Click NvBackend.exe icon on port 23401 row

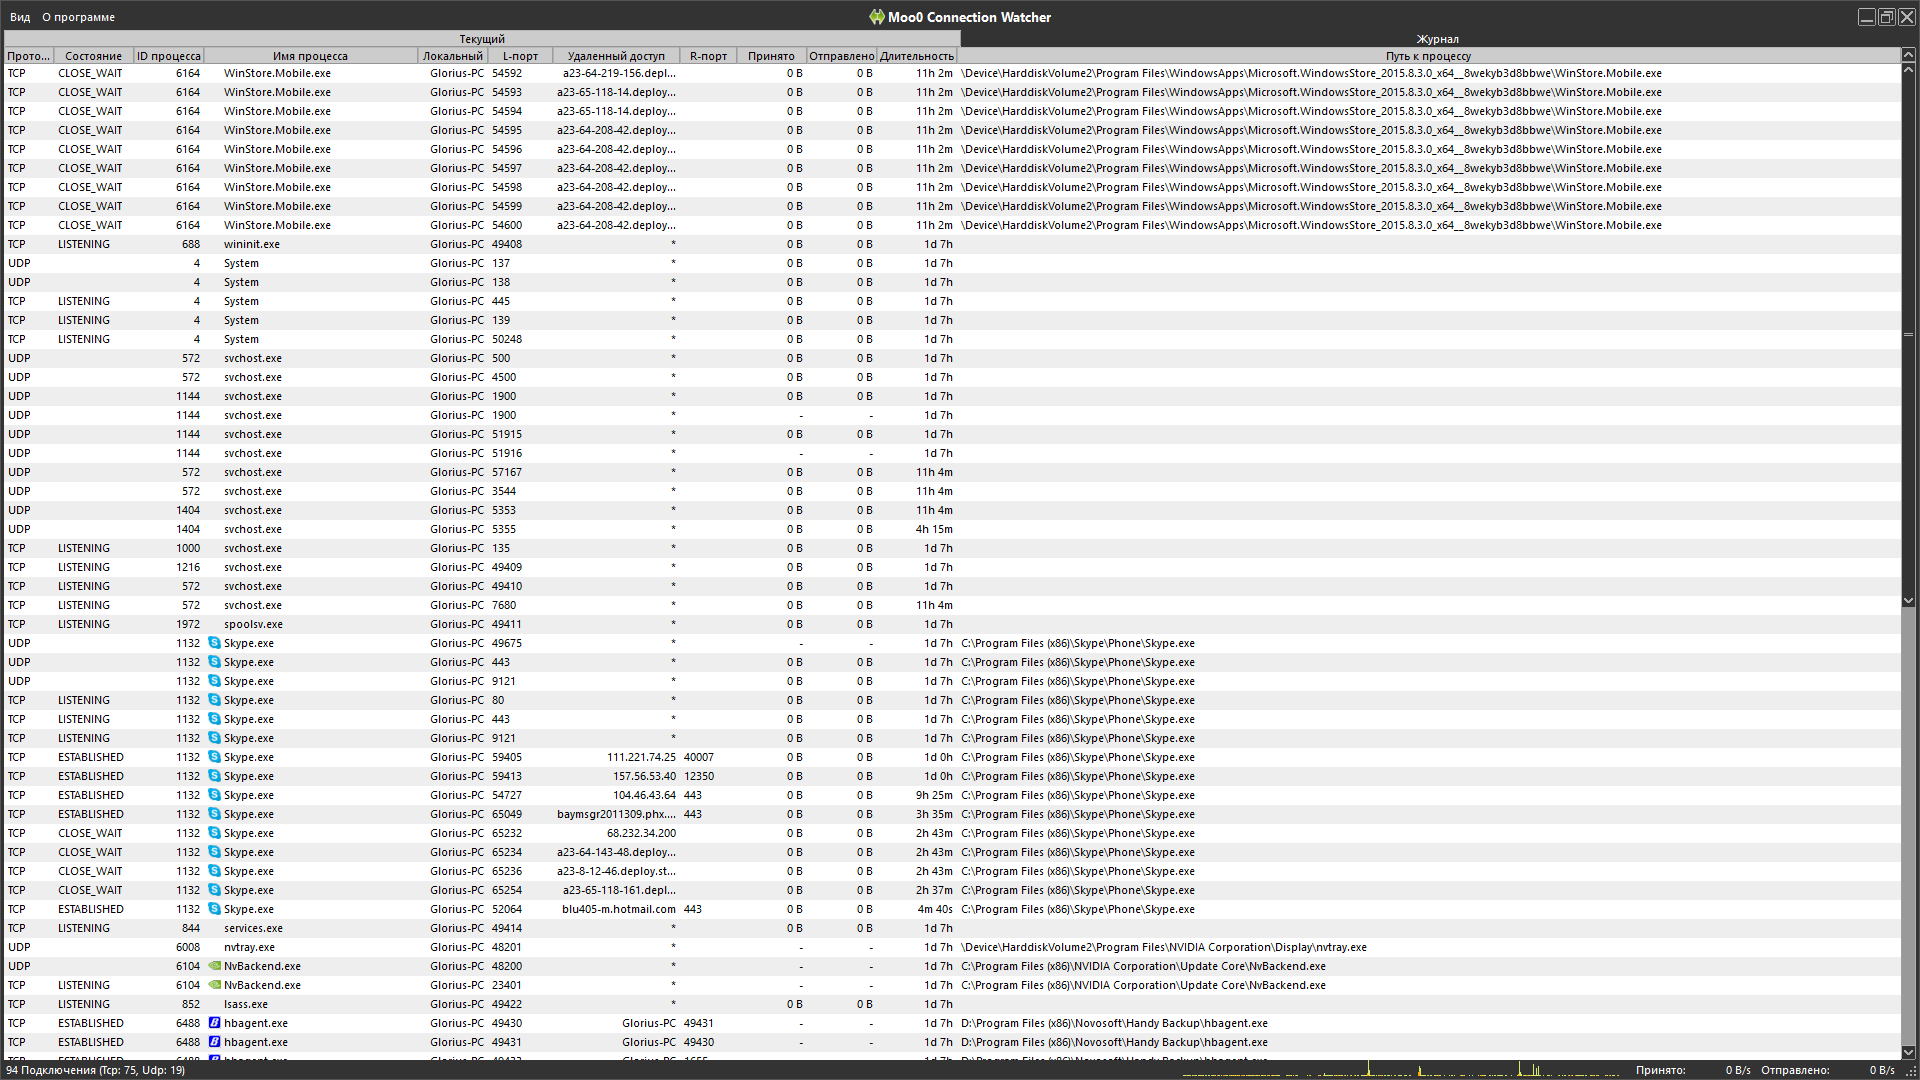(x=214, y=985)
